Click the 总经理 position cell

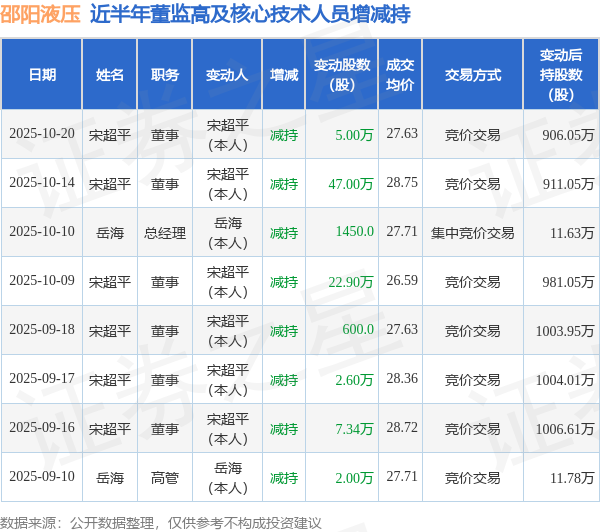click(x=165, y=233)
